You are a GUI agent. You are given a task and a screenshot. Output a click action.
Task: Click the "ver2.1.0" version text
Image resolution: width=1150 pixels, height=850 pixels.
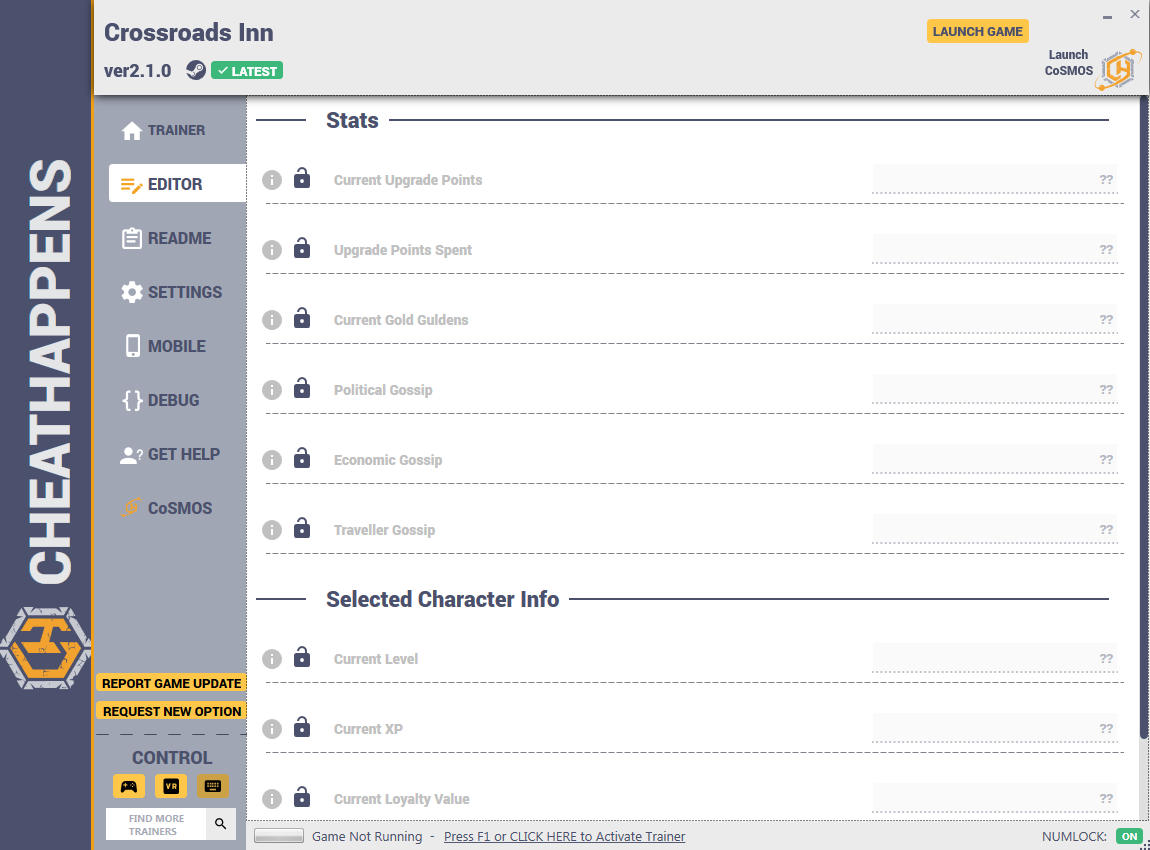(x=137, y=71)
